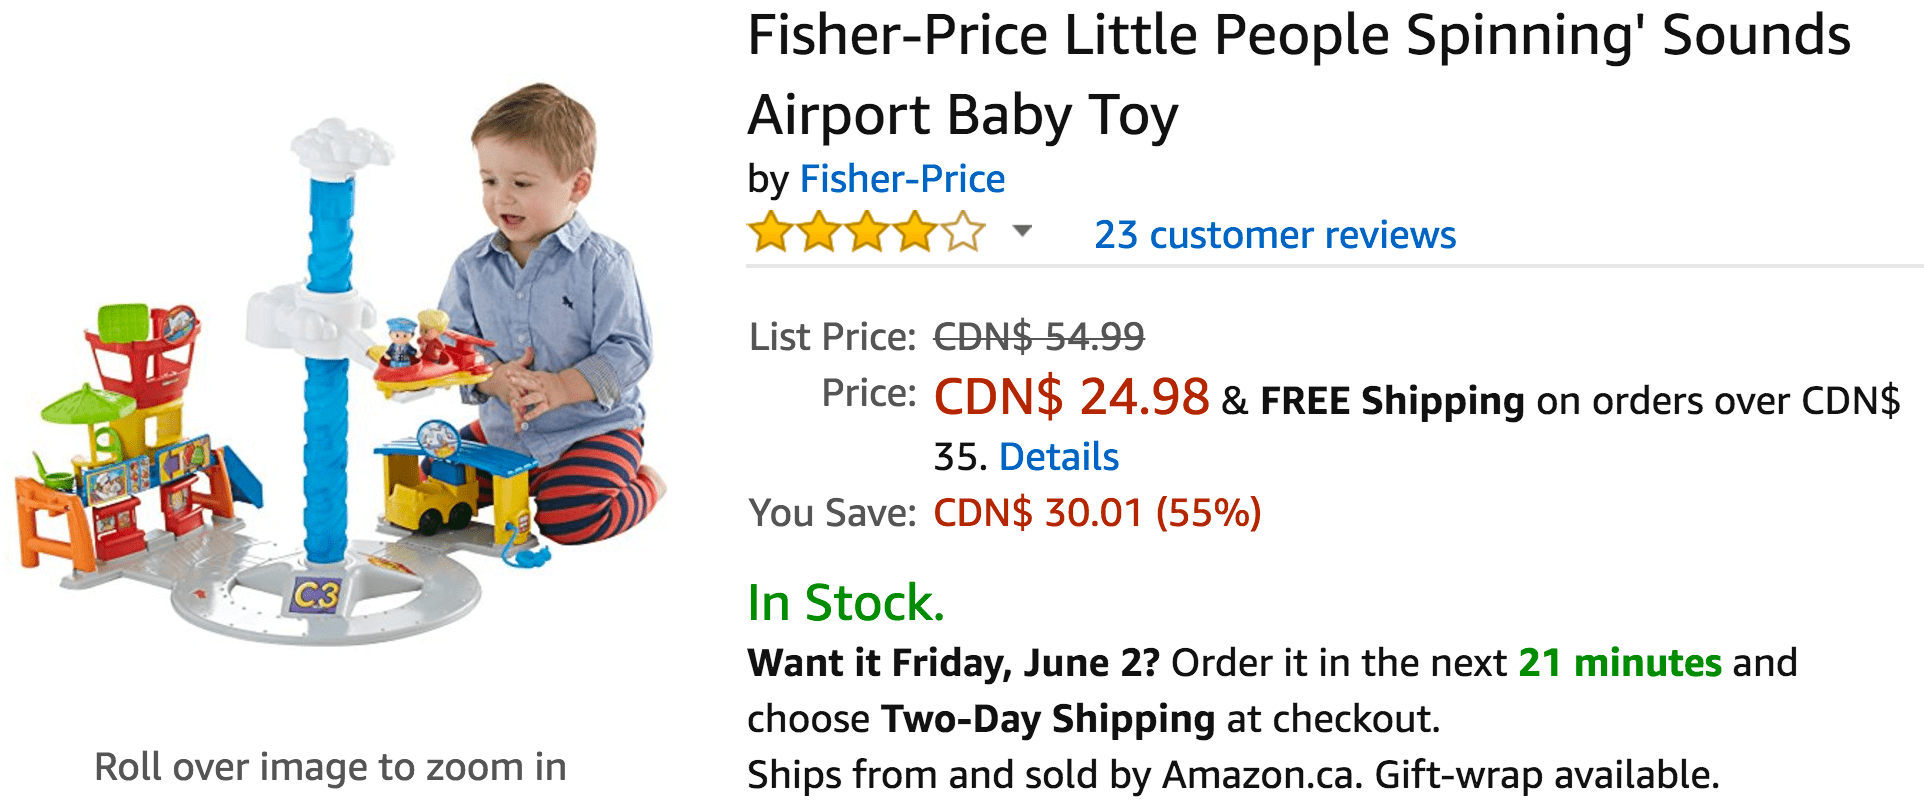Click the Two-Day Shipping text

click(1048, 719)
